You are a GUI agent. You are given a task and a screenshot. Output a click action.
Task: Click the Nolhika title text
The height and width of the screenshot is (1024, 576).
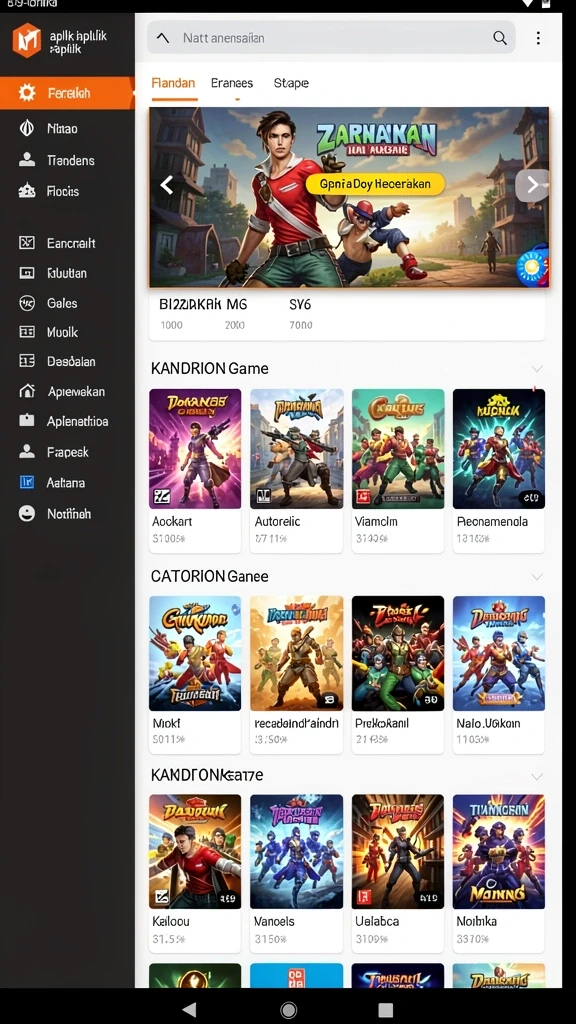[x=476, y=921]
